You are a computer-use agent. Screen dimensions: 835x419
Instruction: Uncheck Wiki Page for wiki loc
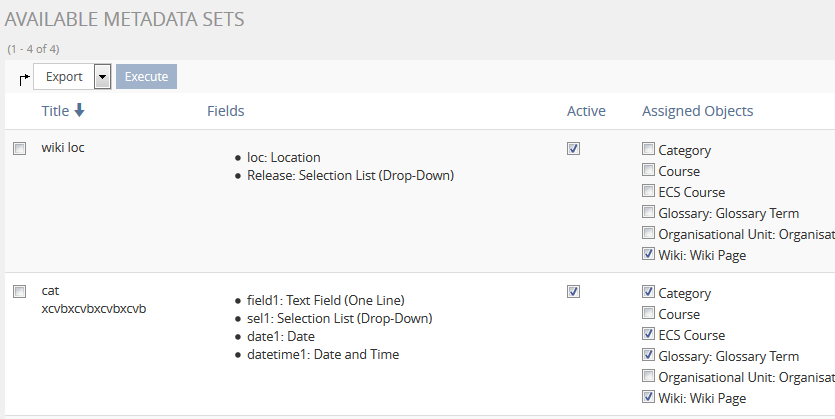[648, 255]
